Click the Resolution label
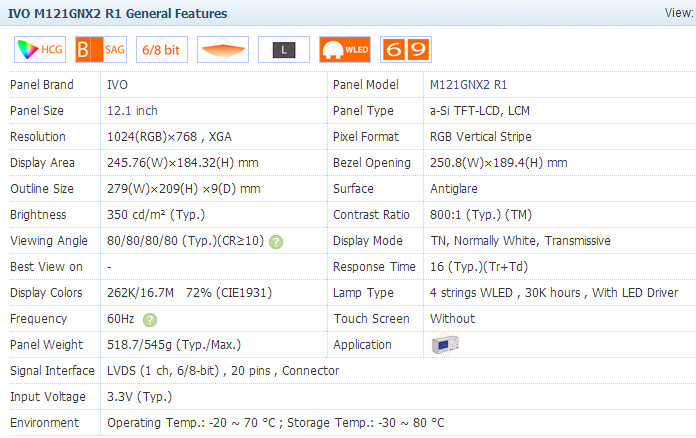Image resolution: width=696 pixels, height=438 pixels. tap(38, 137)
